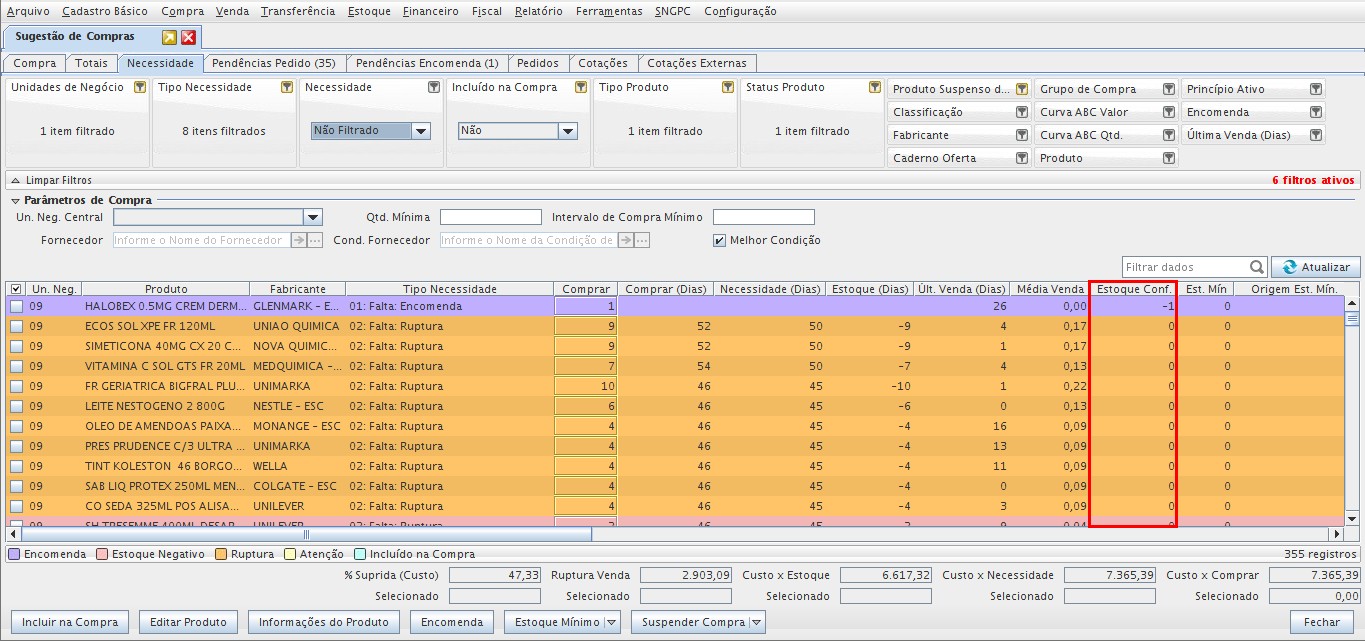
Task: Expand the Suspender Compra button dropdown arrow
Action: click(755, 622)
